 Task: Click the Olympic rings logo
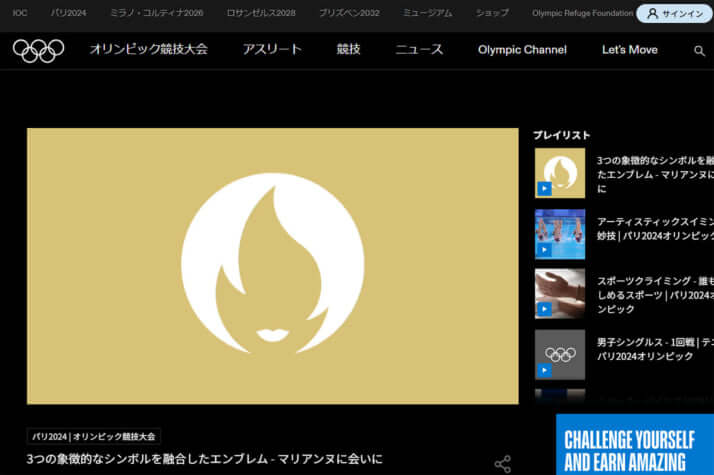[38, 50]
